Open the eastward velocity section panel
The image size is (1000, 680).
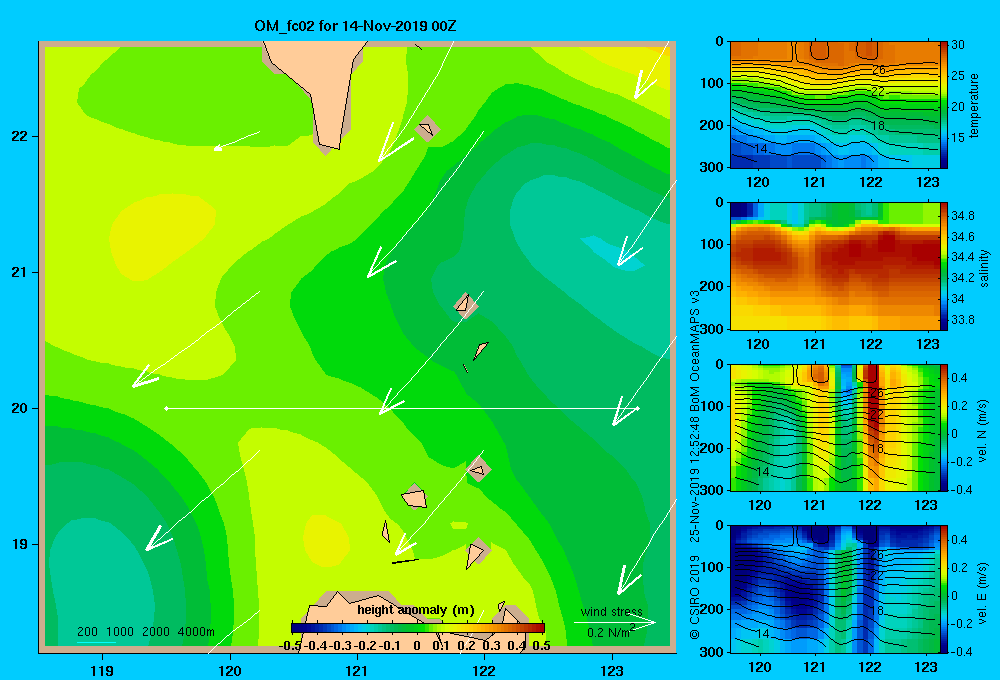[x=834, y=589]
